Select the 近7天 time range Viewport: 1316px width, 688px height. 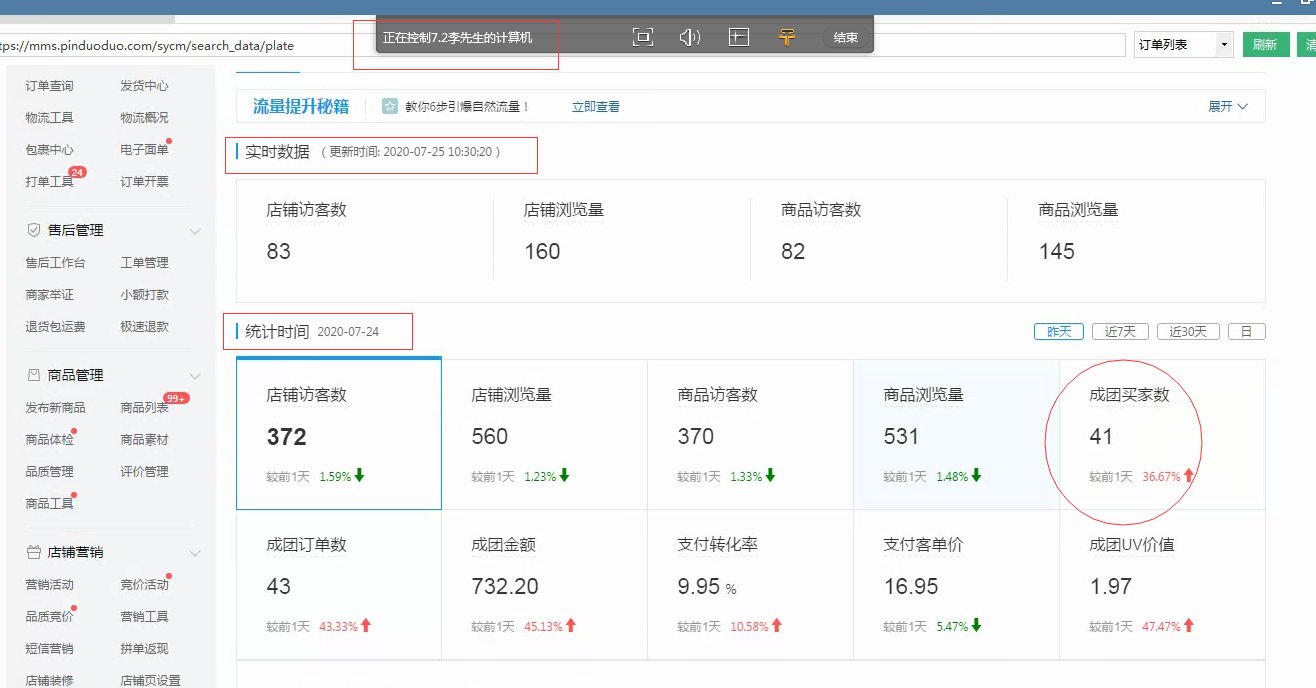(1120, 331)
